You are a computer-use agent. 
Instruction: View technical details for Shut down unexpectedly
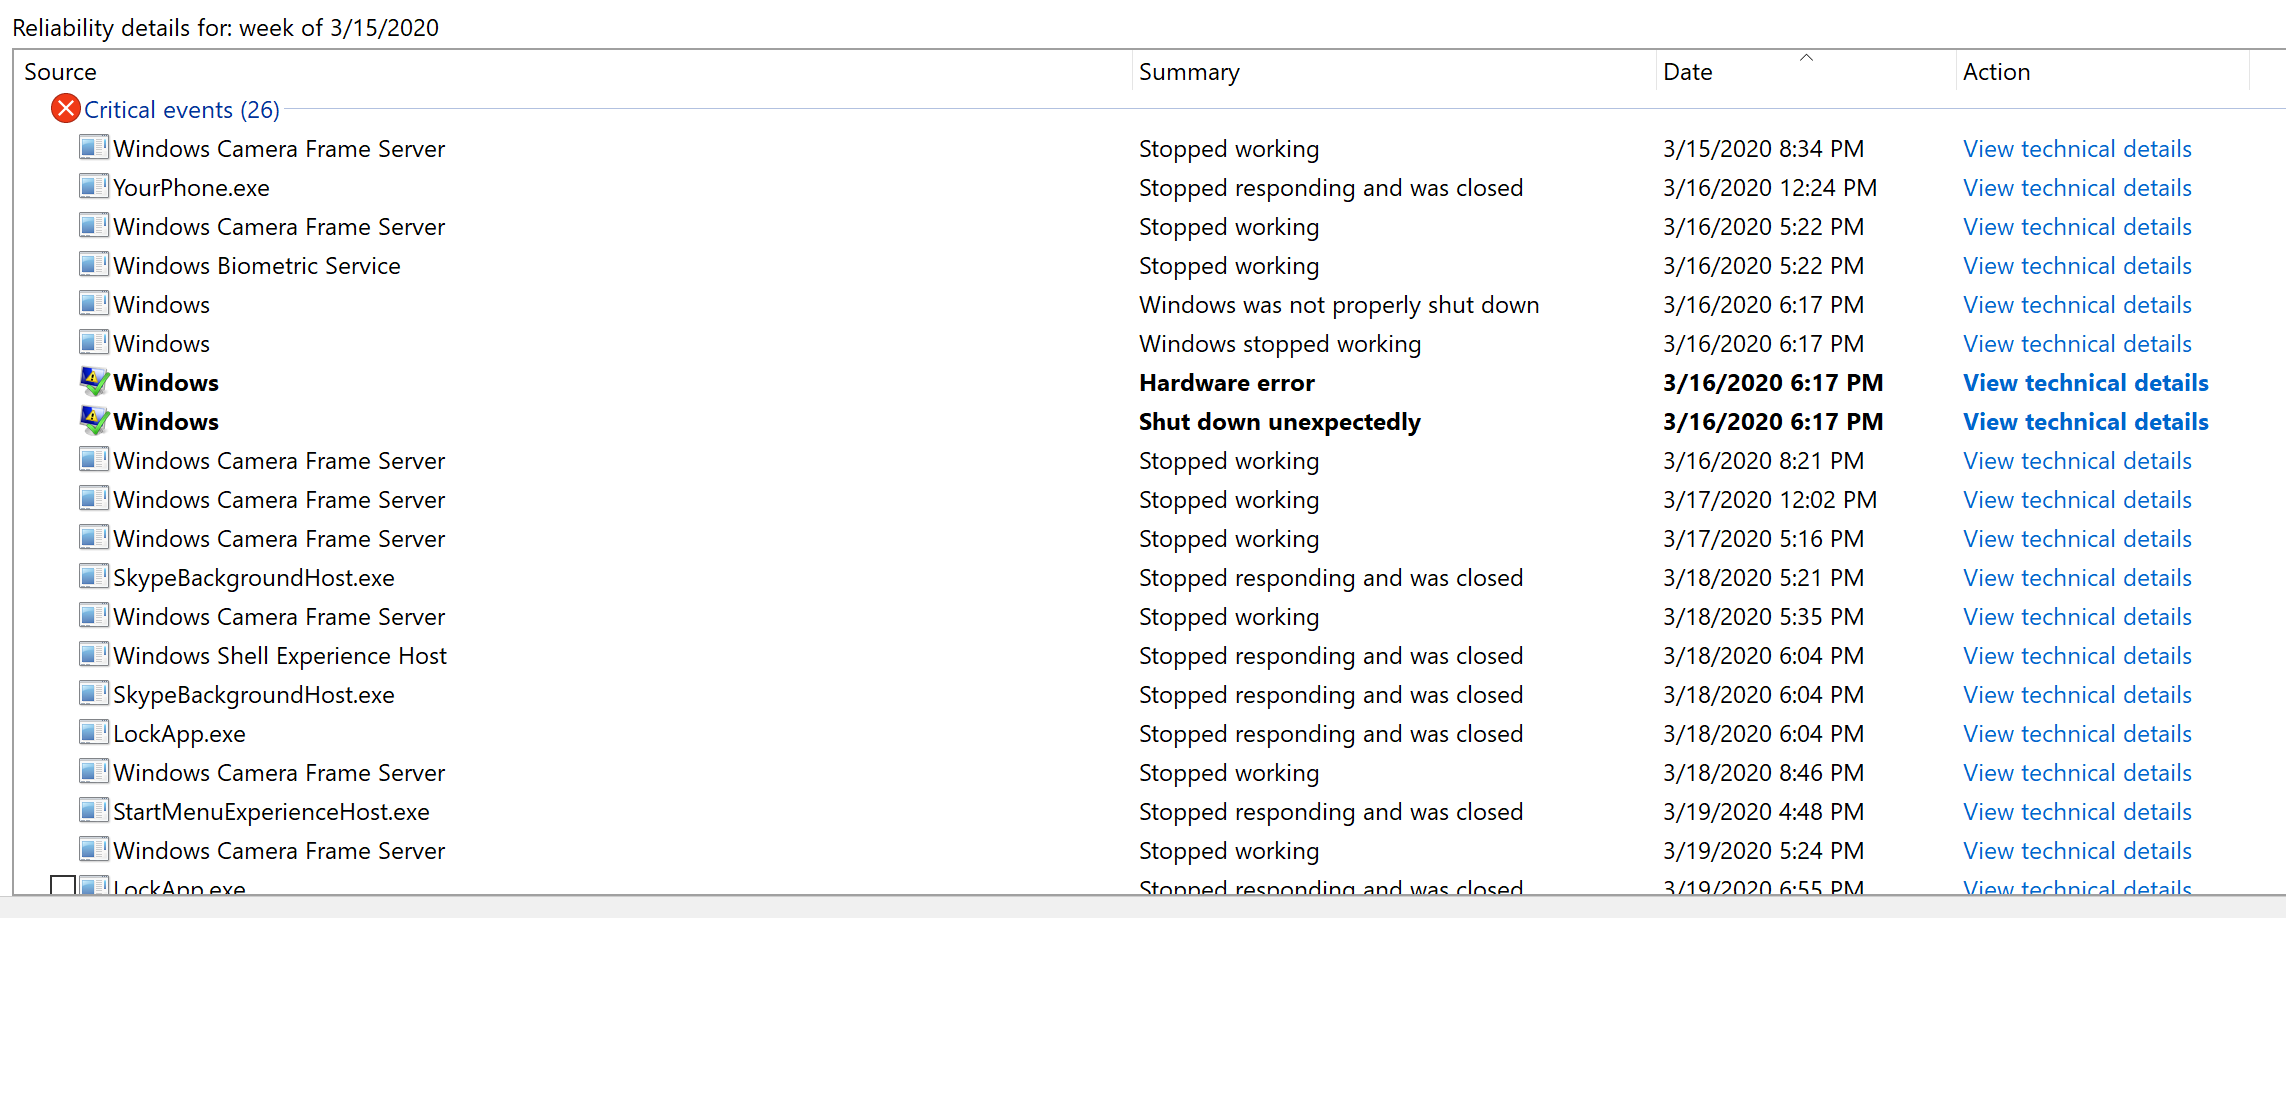click(x=2085, y=422)
